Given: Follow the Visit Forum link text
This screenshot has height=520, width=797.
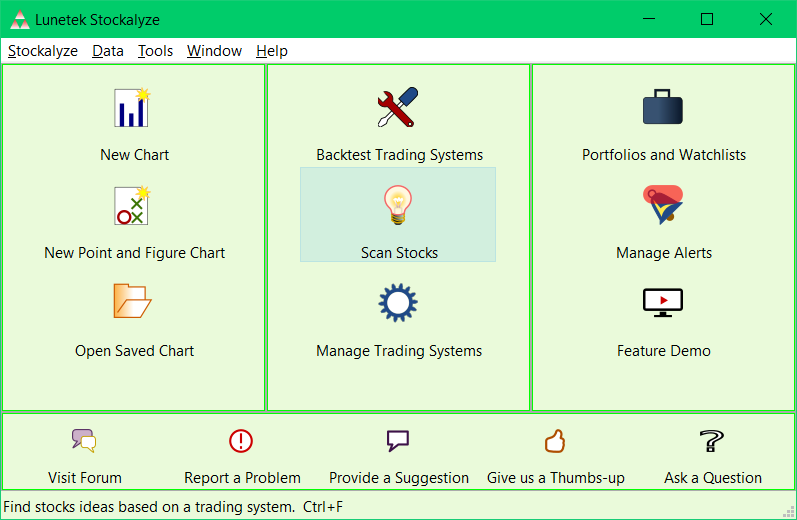Looking at the screenshot, I should [x=85, y=478].
